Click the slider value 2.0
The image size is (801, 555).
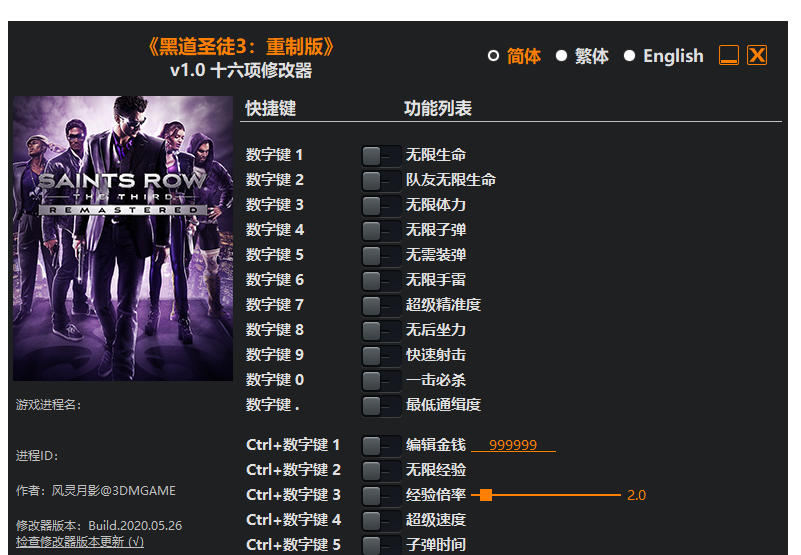pyautogui.click(x=637, y=495)
